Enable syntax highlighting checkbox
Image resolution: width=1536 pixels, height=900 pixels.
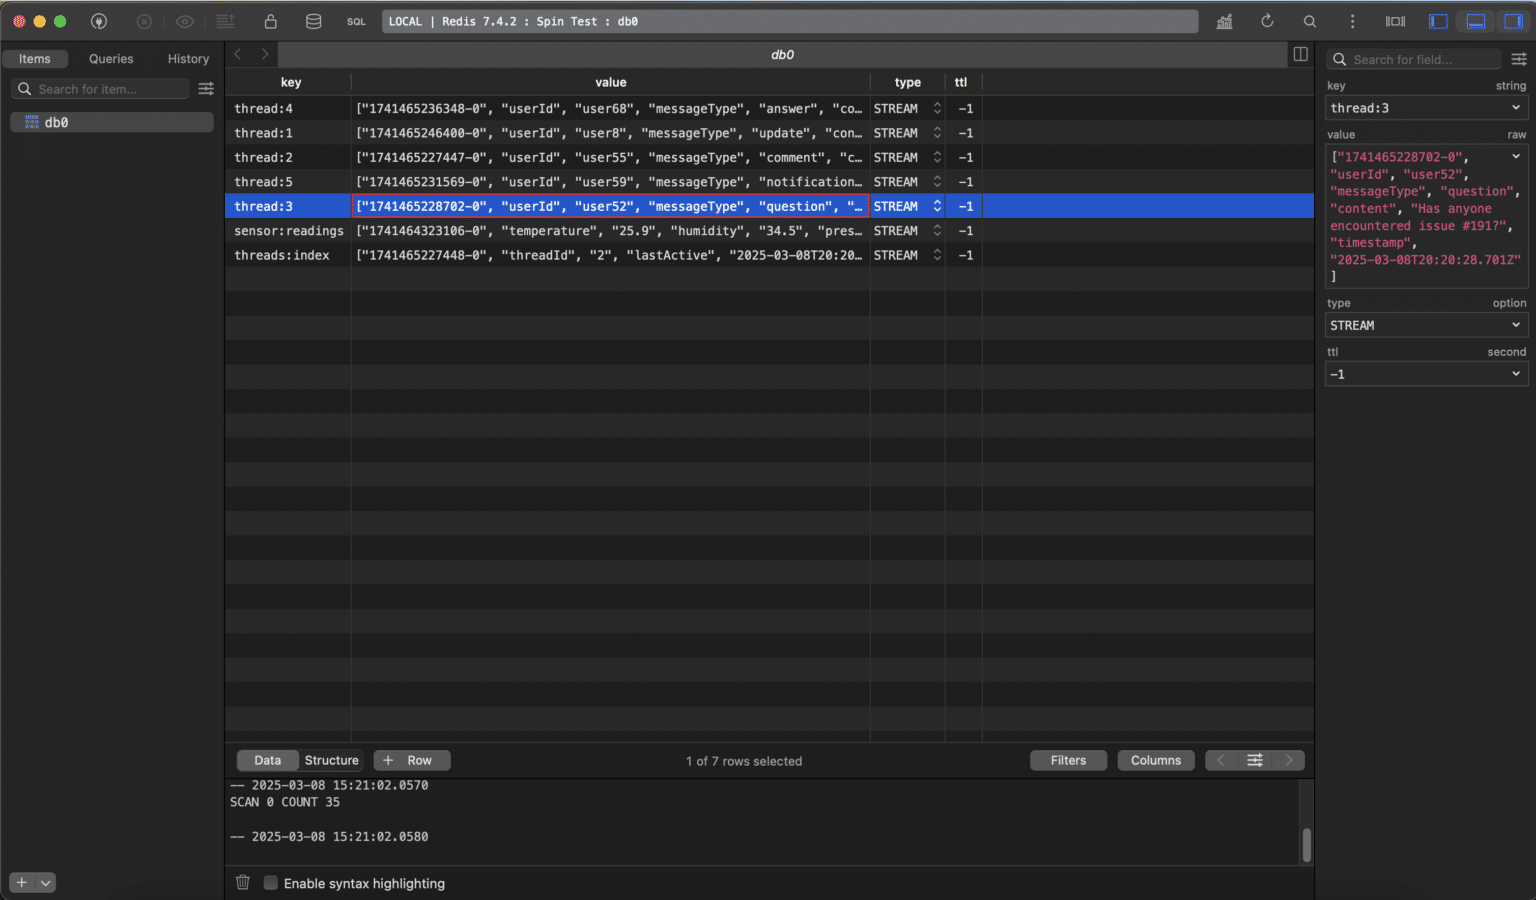pos(270,883)
